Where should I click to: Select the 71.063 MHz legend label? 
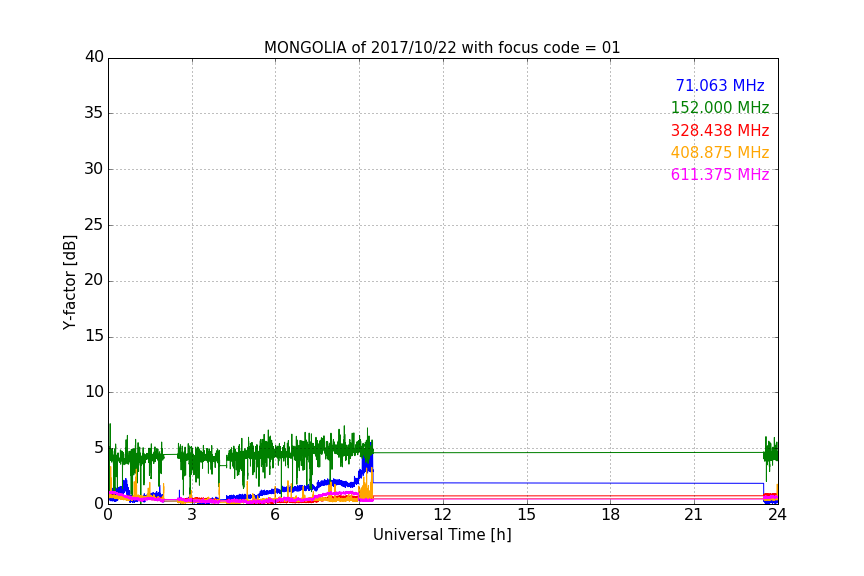click(x=720, y=85)
